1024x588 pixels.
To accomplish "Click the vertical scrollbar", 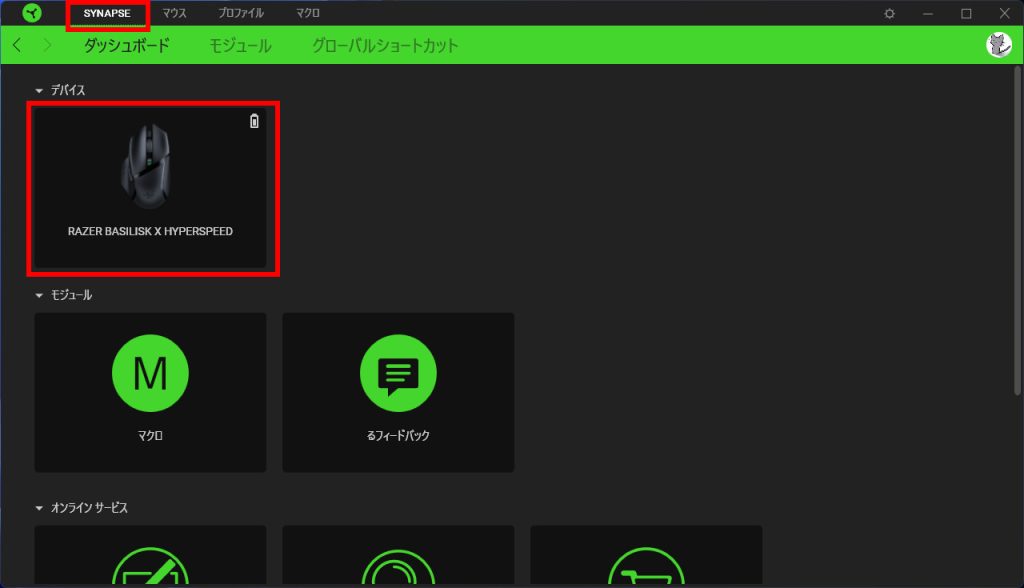I will 1017,230.
